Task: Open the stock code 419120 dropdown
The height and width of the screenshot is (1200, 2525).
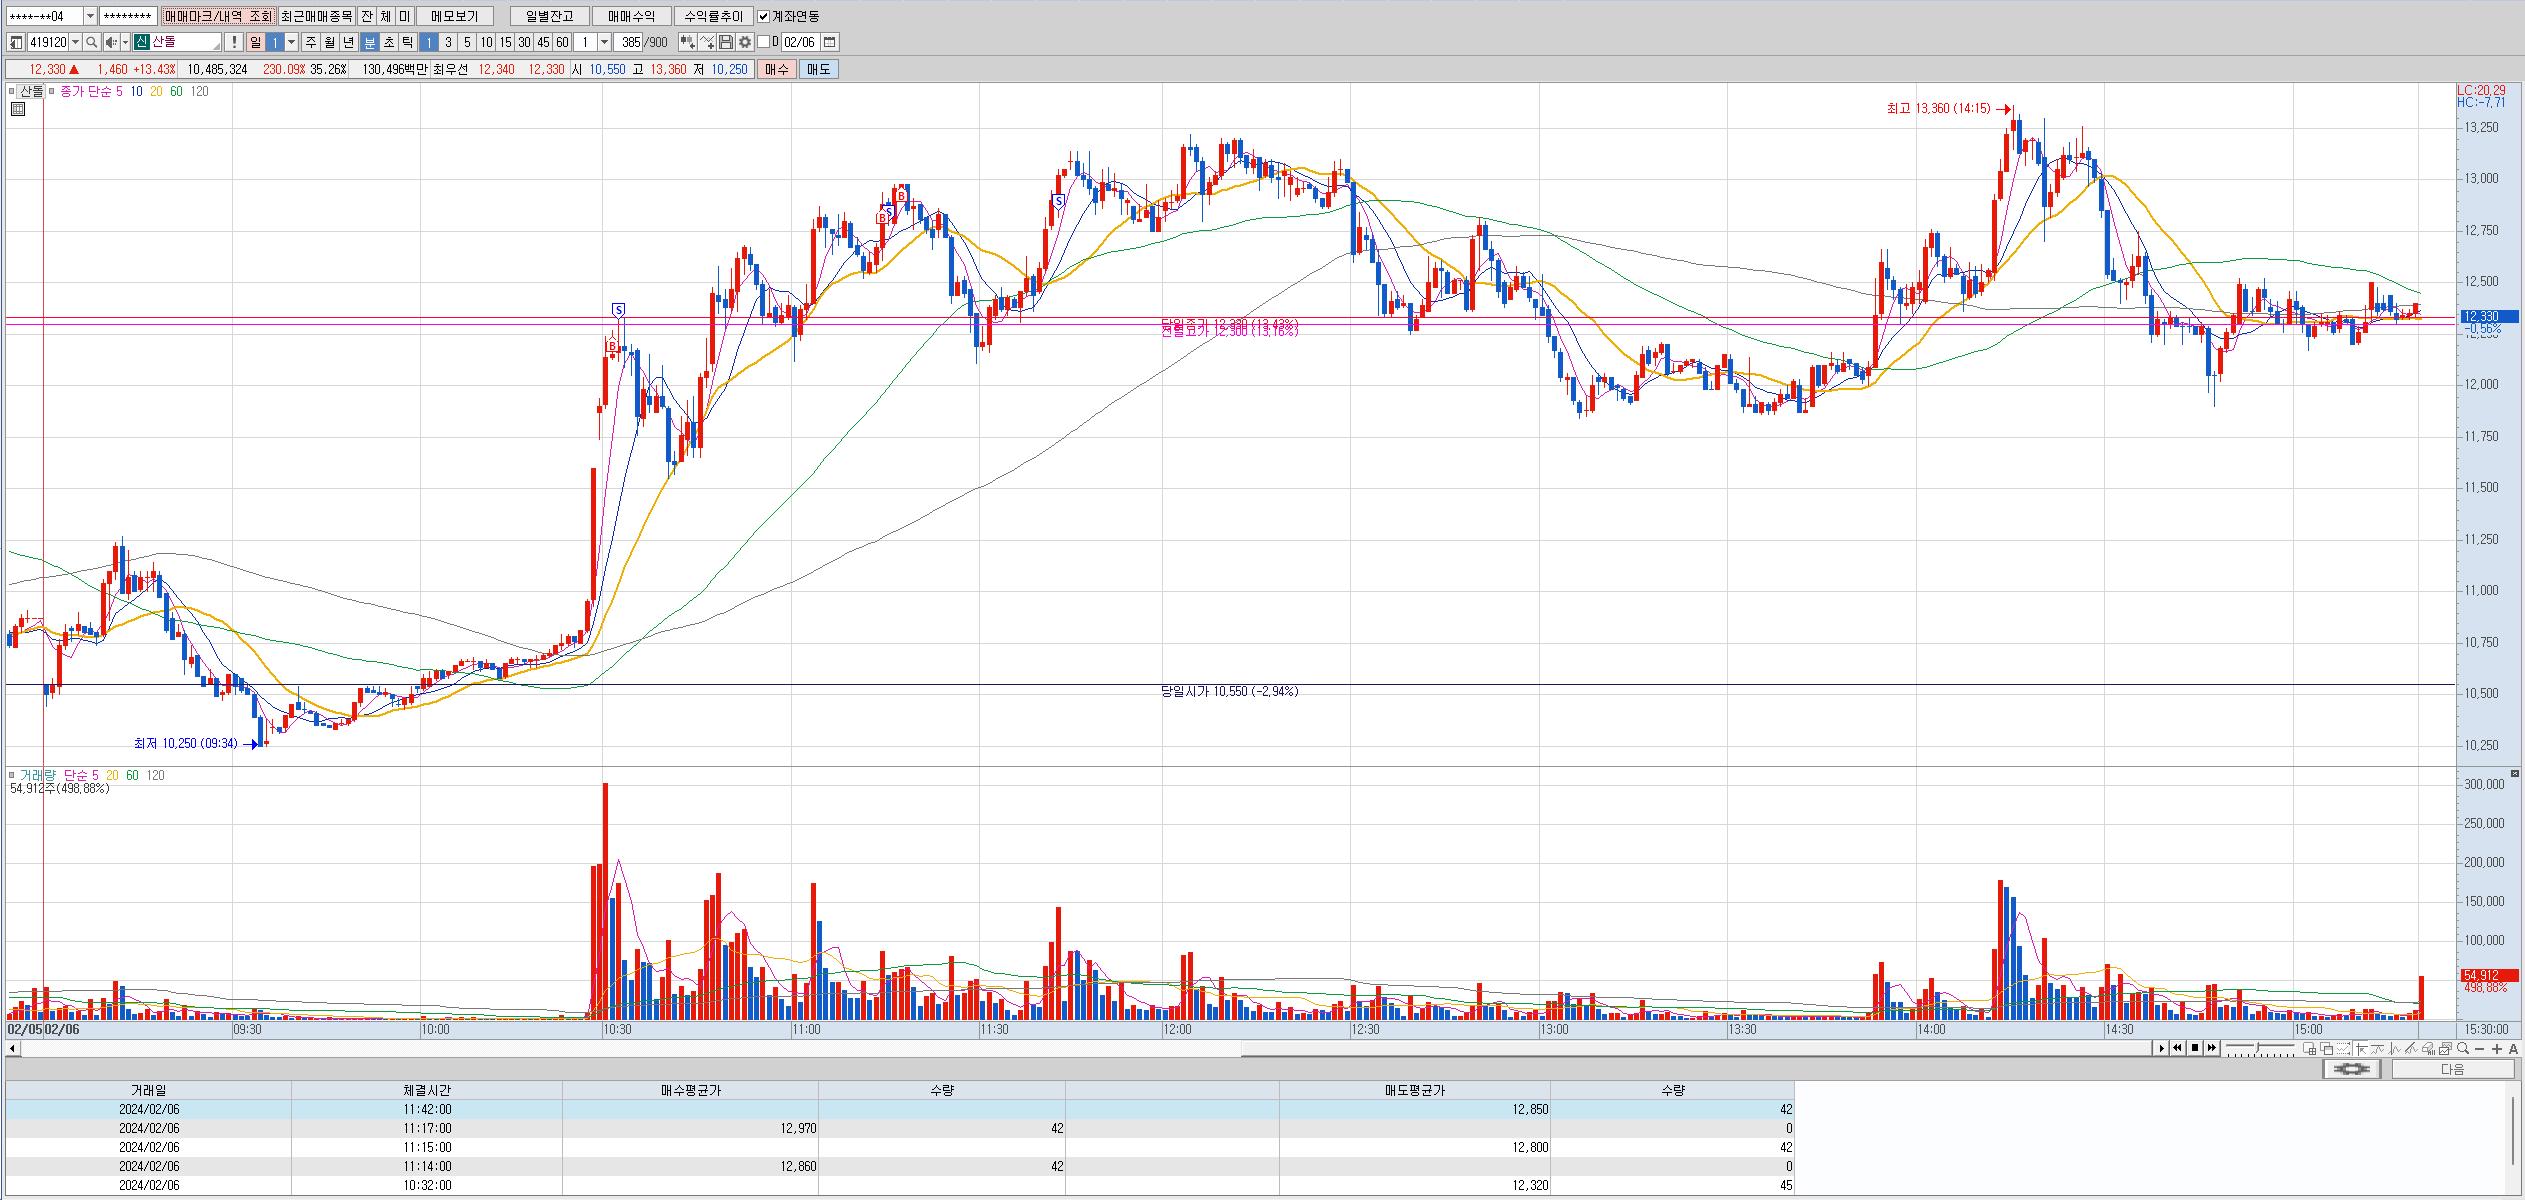Action: tap(76, 42)
